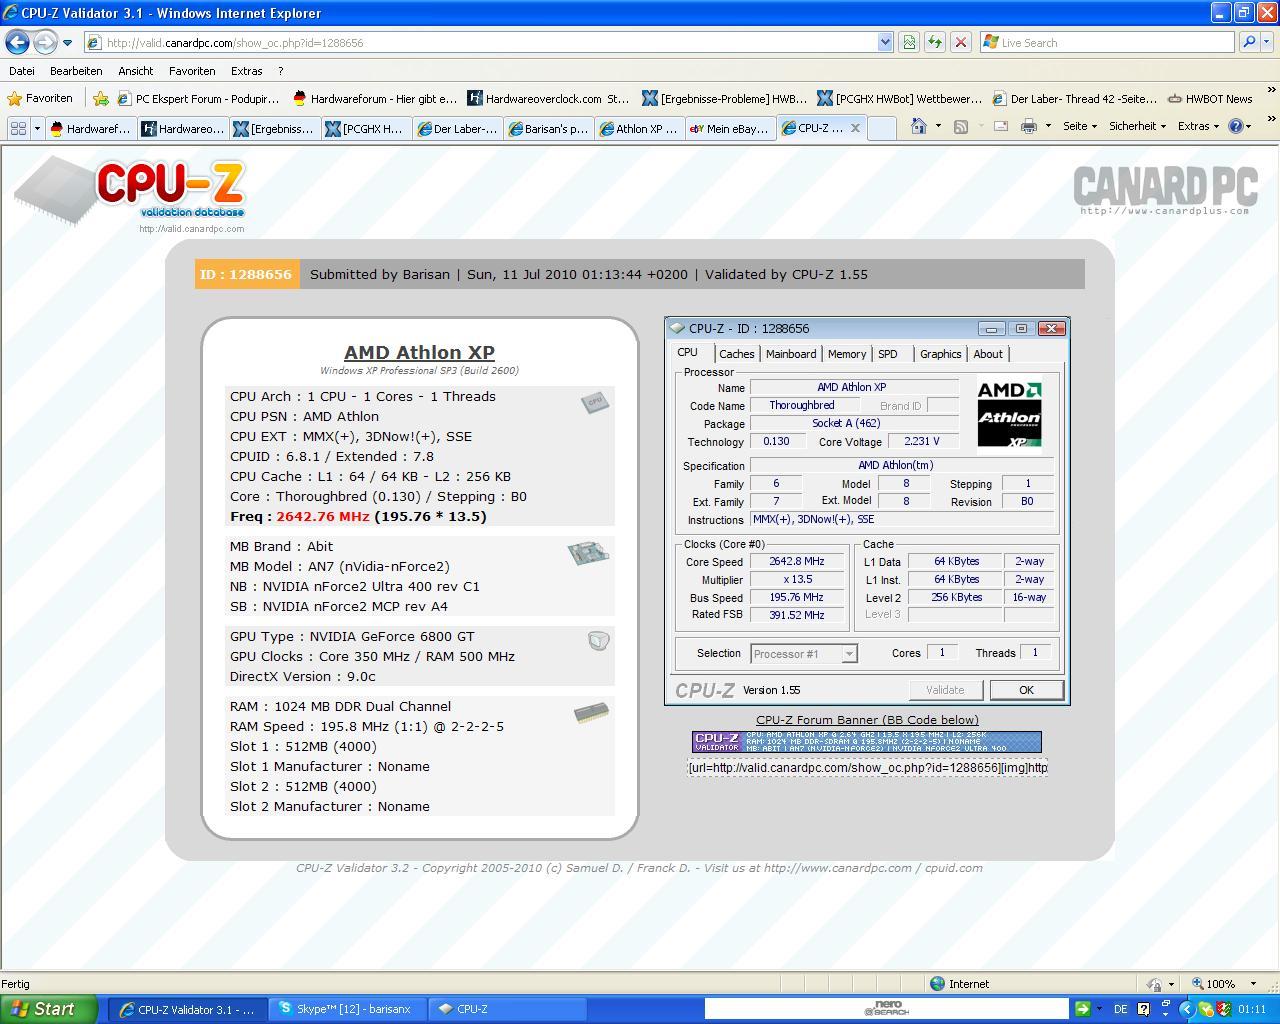The width and height of the screenshot is (1280, 1024).
Task: Stop loading the page with the red X
Action: pyautogui.click(x=961, y=42)
